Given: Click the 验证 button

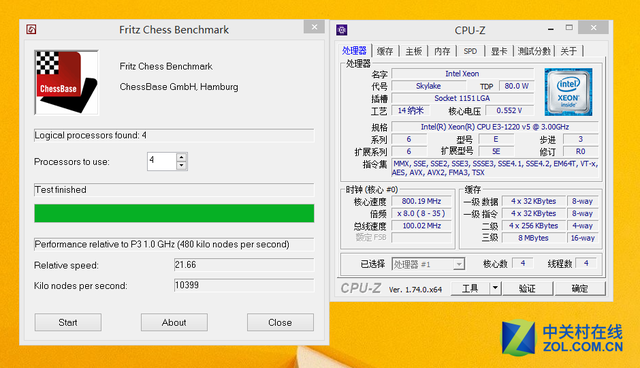Looking at the screenshot, I should coord(527,288).
